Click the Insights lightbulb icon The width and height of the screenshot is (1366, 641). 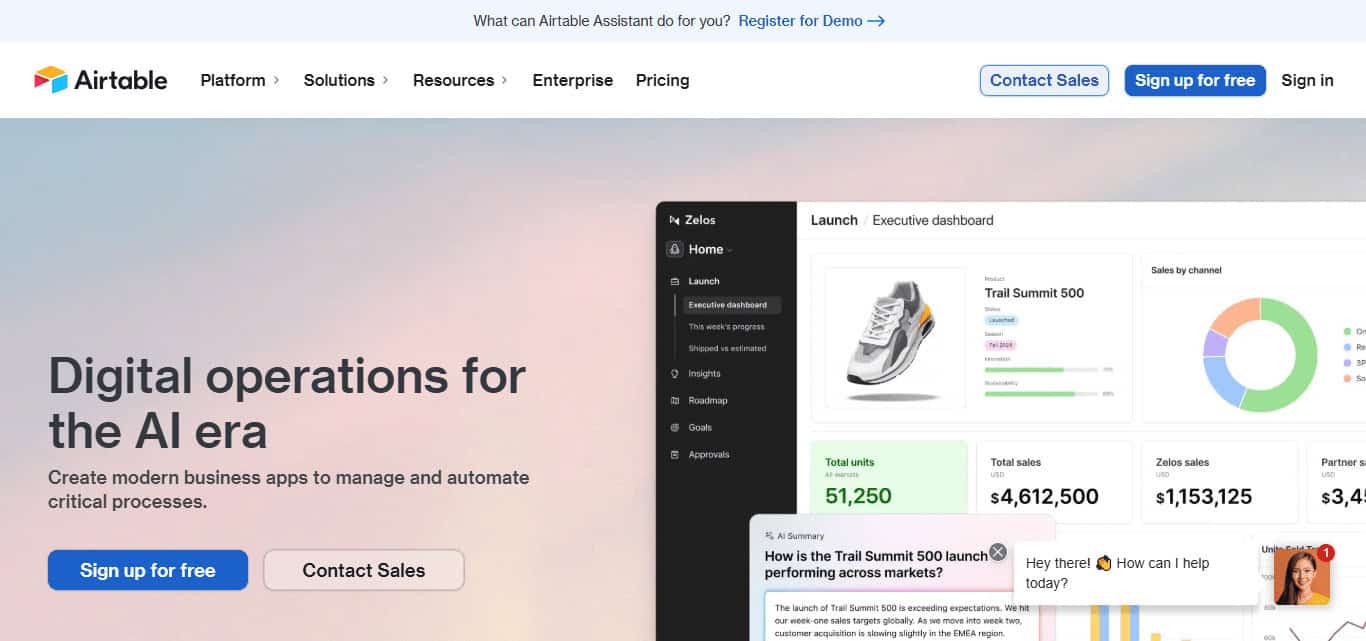click(675, 374)
